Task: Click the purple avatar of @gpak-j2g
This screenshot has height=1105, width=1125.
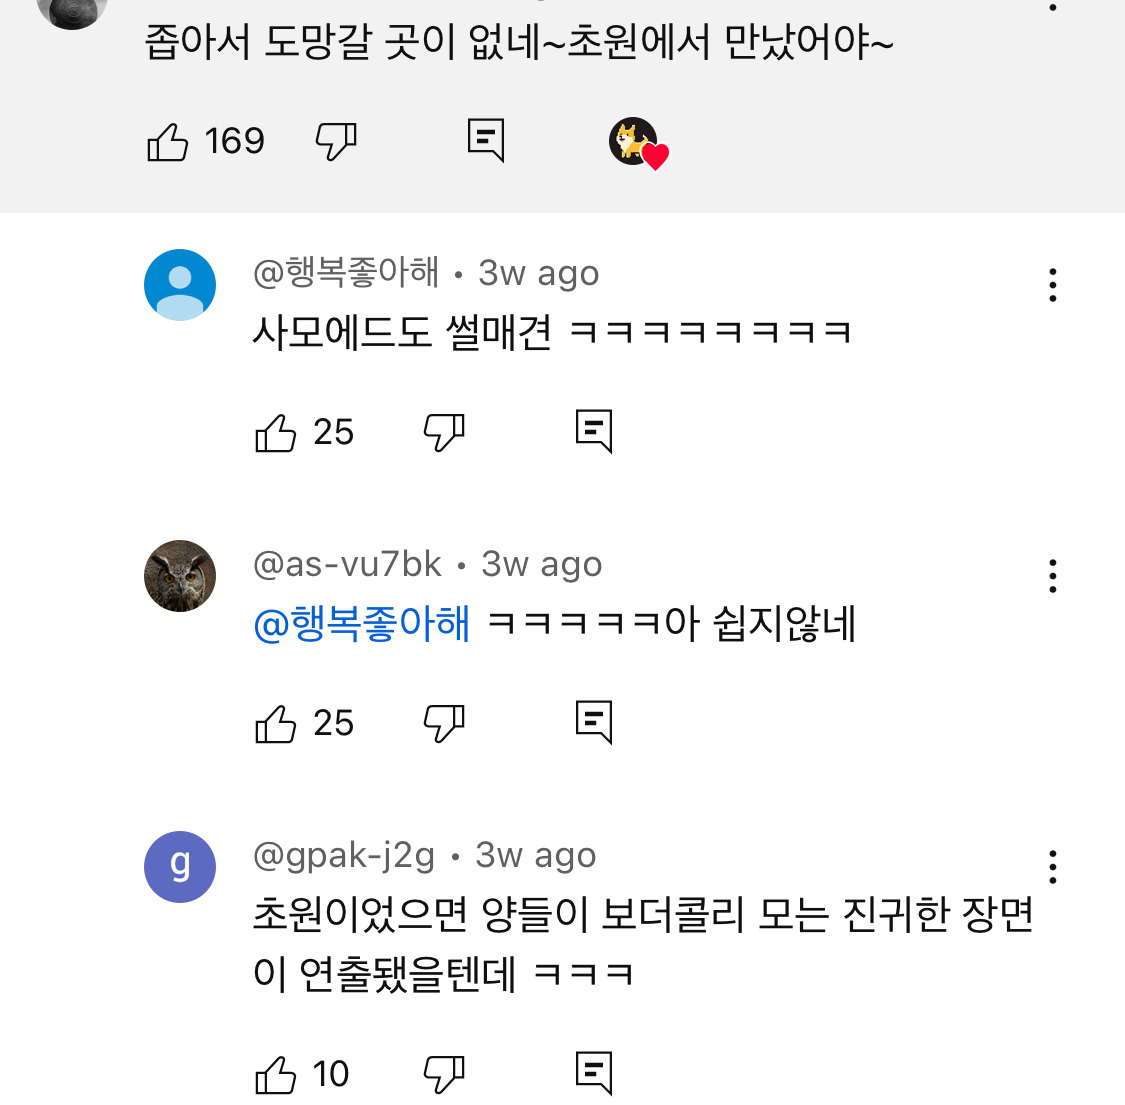Action: click(x=179, y=867)
